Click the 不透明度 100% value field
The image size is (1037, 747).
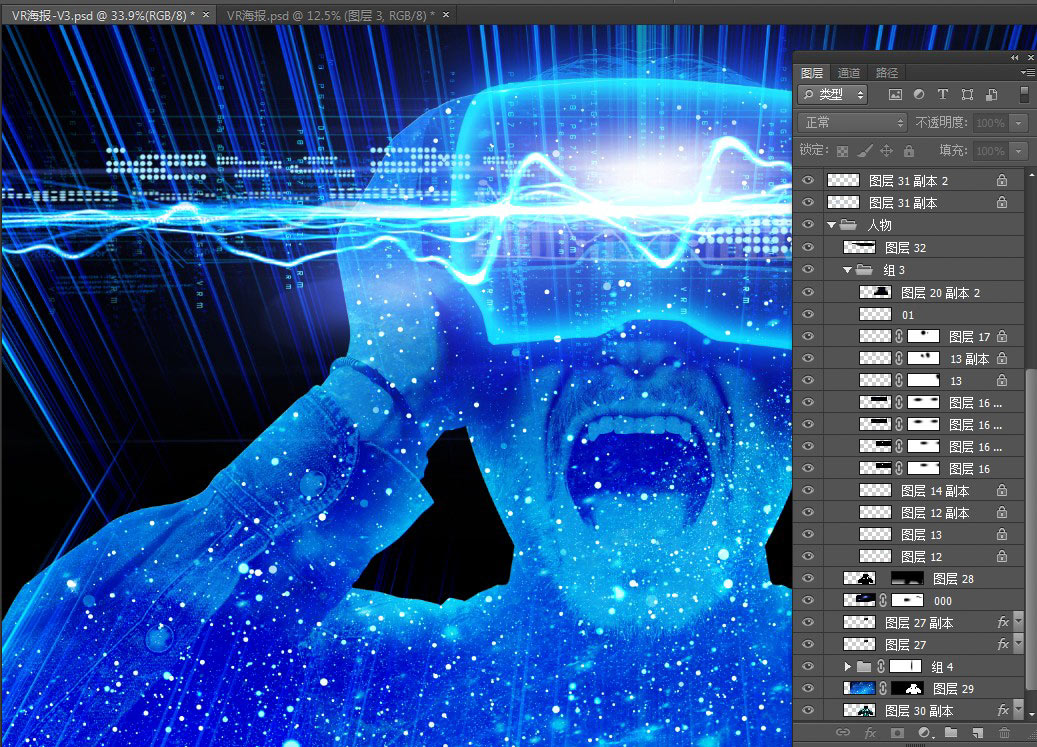[x=991, y=123]
